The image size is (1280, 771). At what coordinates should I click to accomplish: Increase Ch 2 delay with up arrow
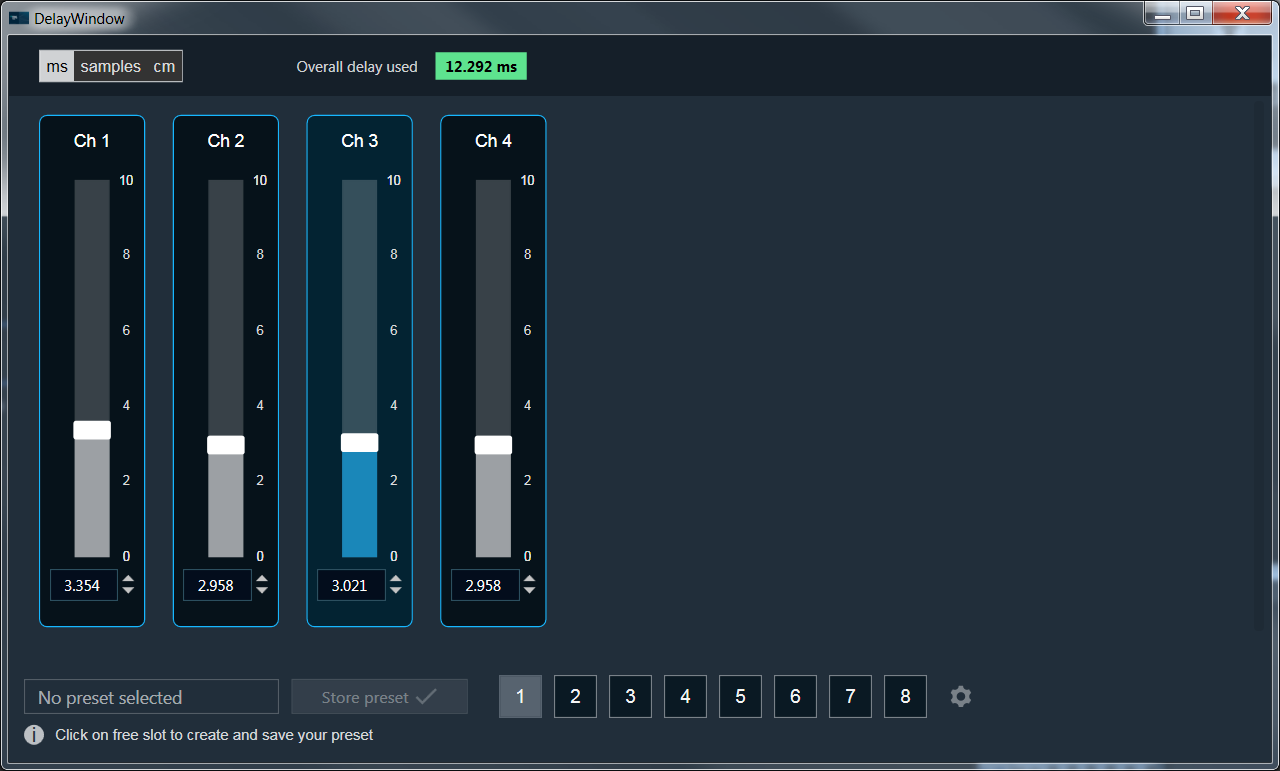[262, 579]
